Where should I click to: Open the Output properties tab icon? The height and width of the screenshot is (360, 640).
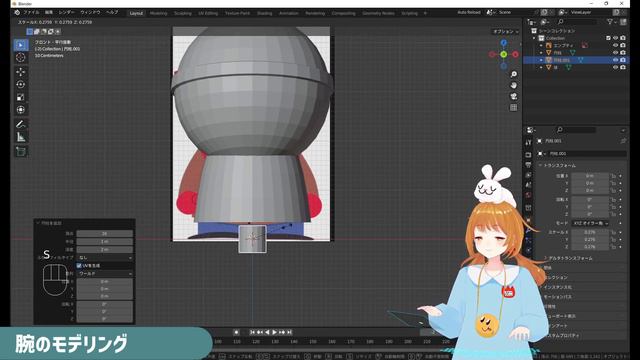[x=528, y=165]
